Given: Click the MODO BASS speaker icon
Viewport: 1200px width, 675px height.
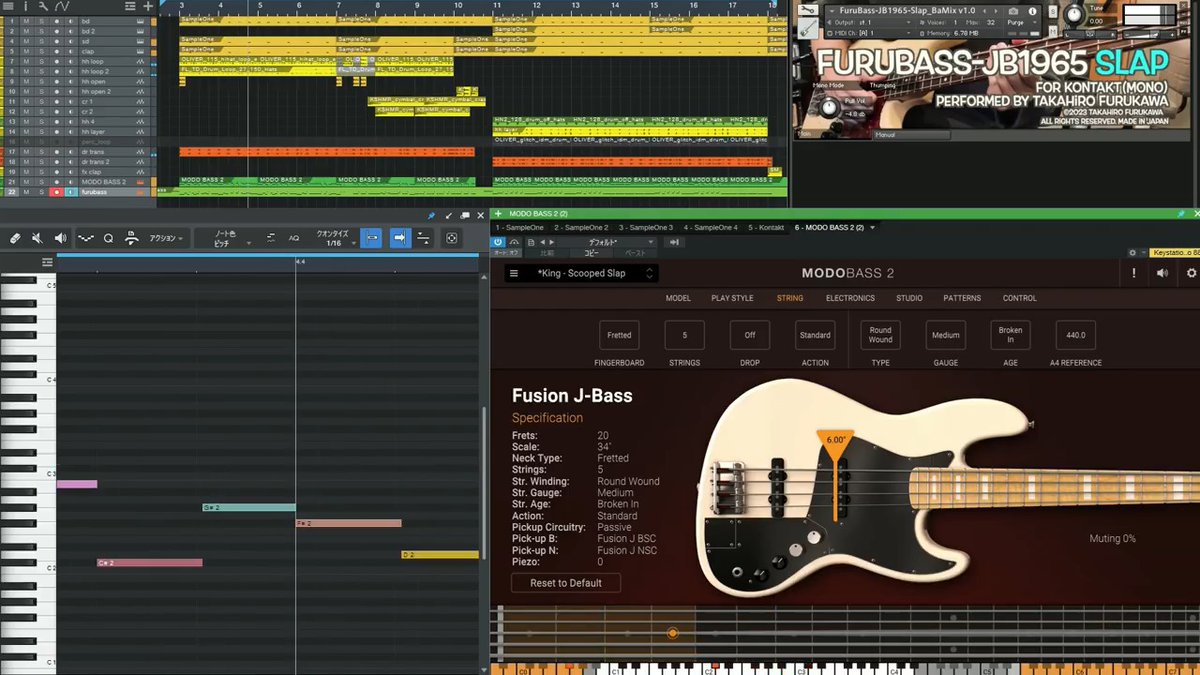Looking at the screenshot, I should point(1162,273).
